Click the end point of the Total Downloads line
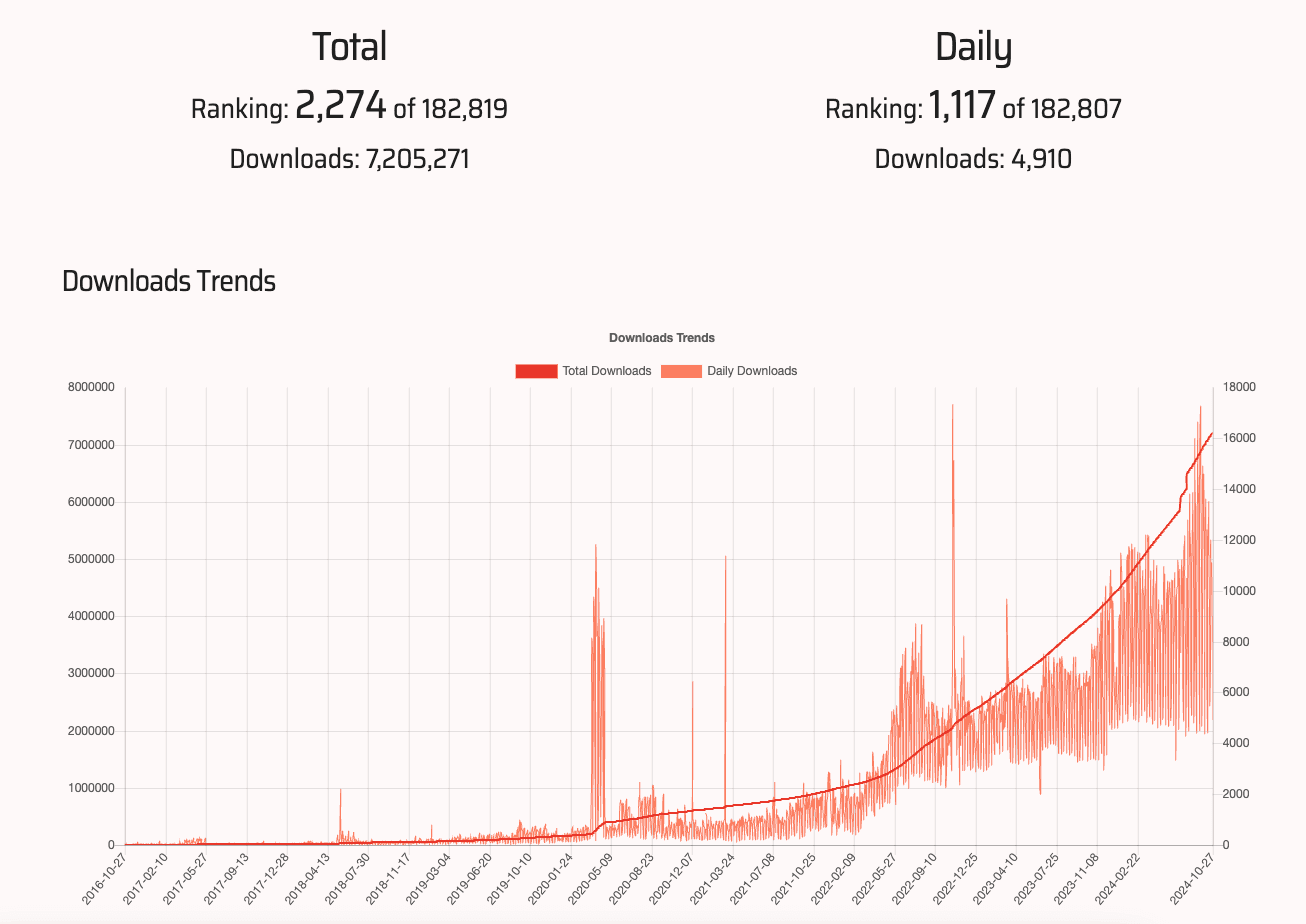This screenshot has height=924, width=1306. point(1212,435)
